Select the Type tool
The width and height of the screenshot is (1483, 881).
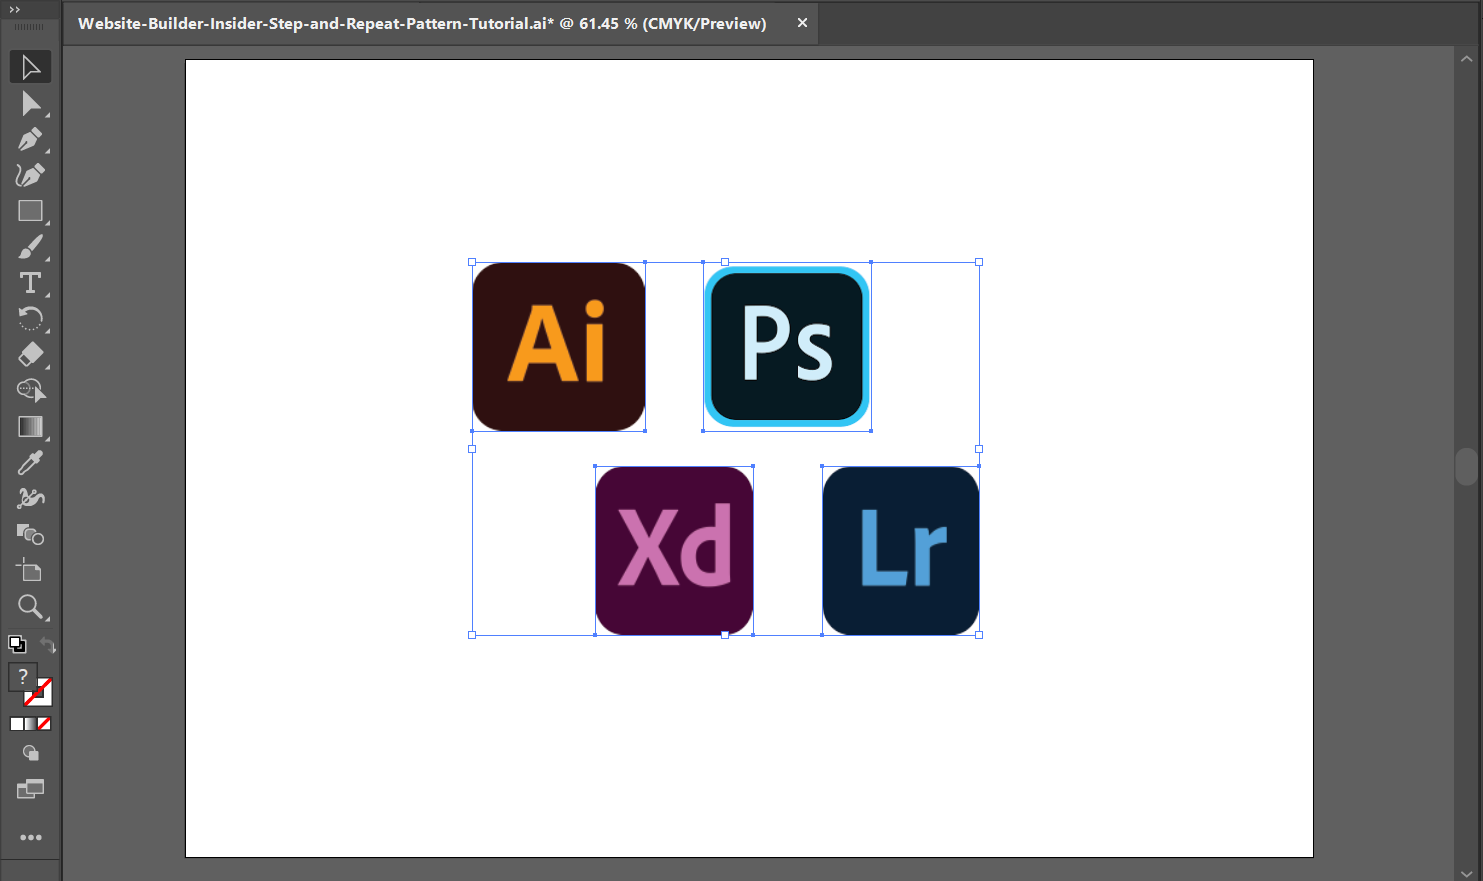[30, 283]
